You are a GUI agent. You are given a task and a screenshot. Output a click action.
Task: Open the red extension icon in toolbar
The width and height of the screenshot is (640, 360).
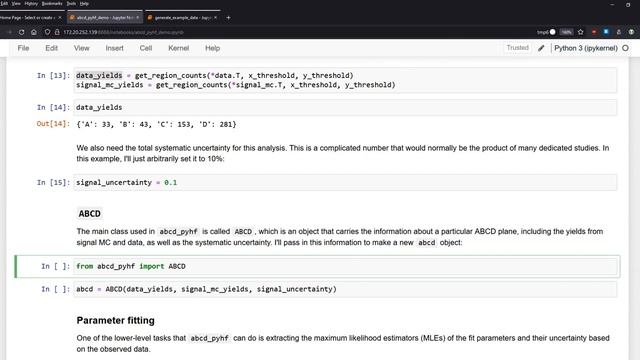click(594, 32)
